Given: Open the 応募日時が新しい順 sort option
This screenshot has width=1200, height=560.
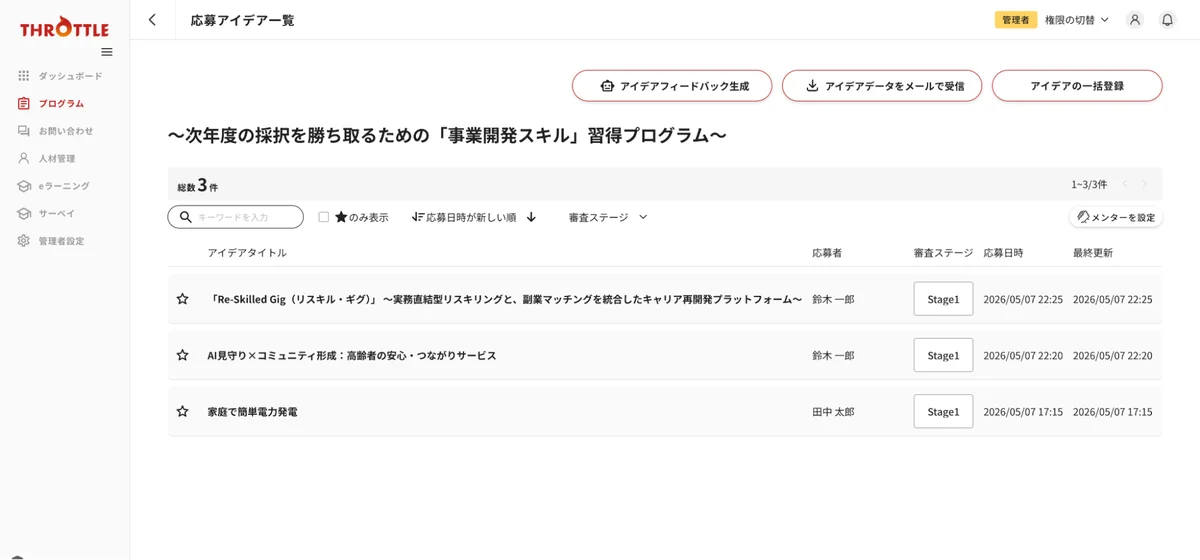Looking at the screenshot, I should [x=464, y=217].
